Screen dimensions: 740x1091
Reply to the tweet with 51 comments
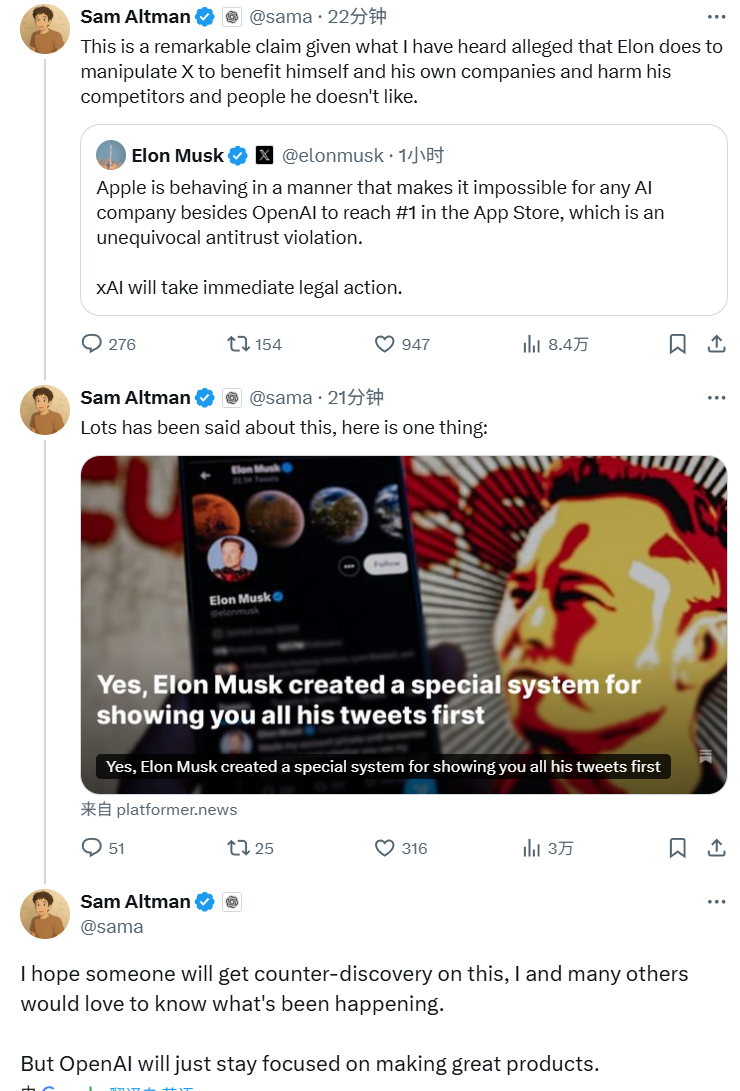click(x=103, y=847)
